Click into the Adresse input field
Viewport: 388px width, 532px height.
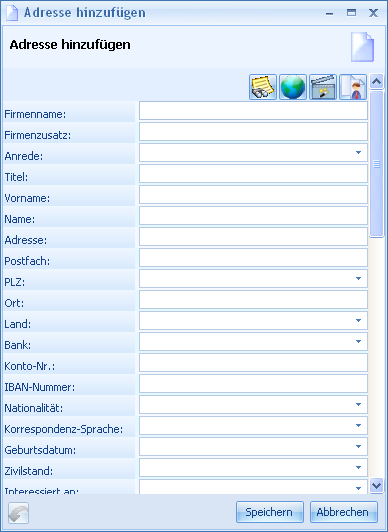click(253, 237)
